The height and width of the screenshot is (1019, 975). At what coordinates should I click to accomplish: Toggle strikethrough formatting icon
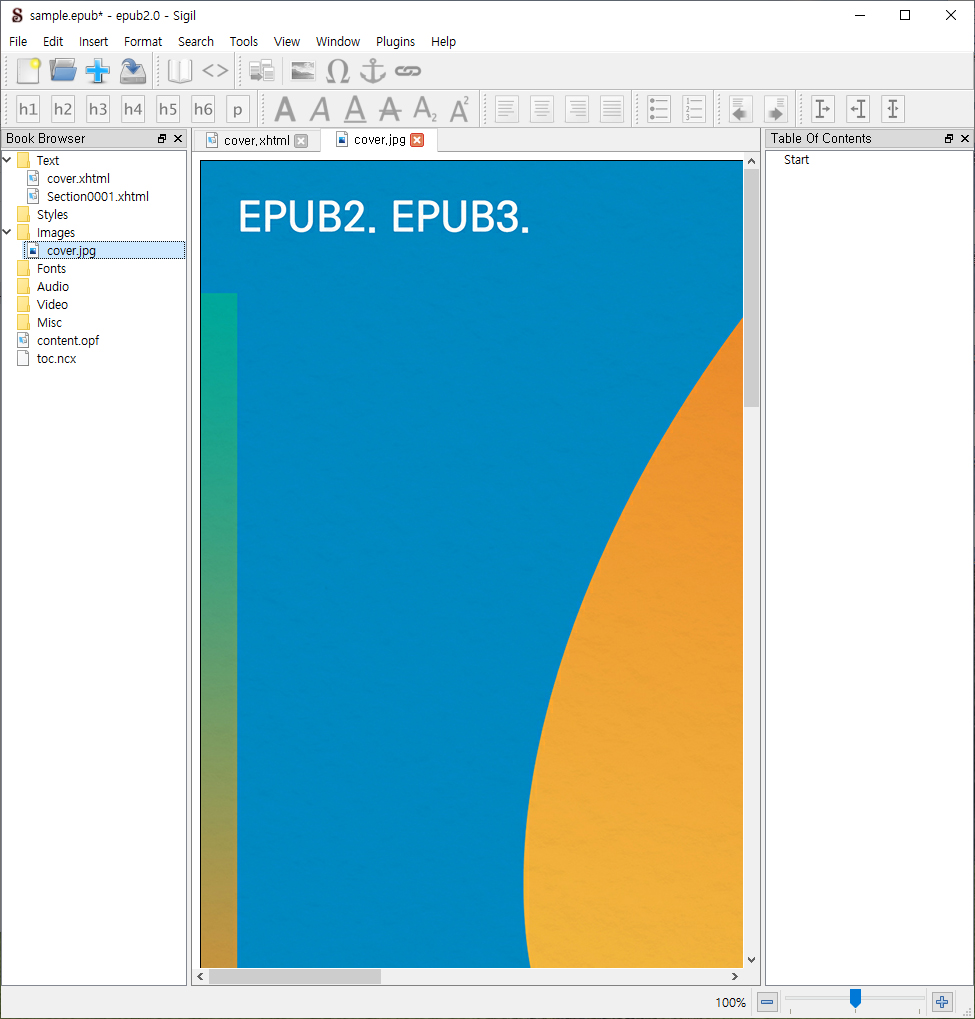point(390,109)
